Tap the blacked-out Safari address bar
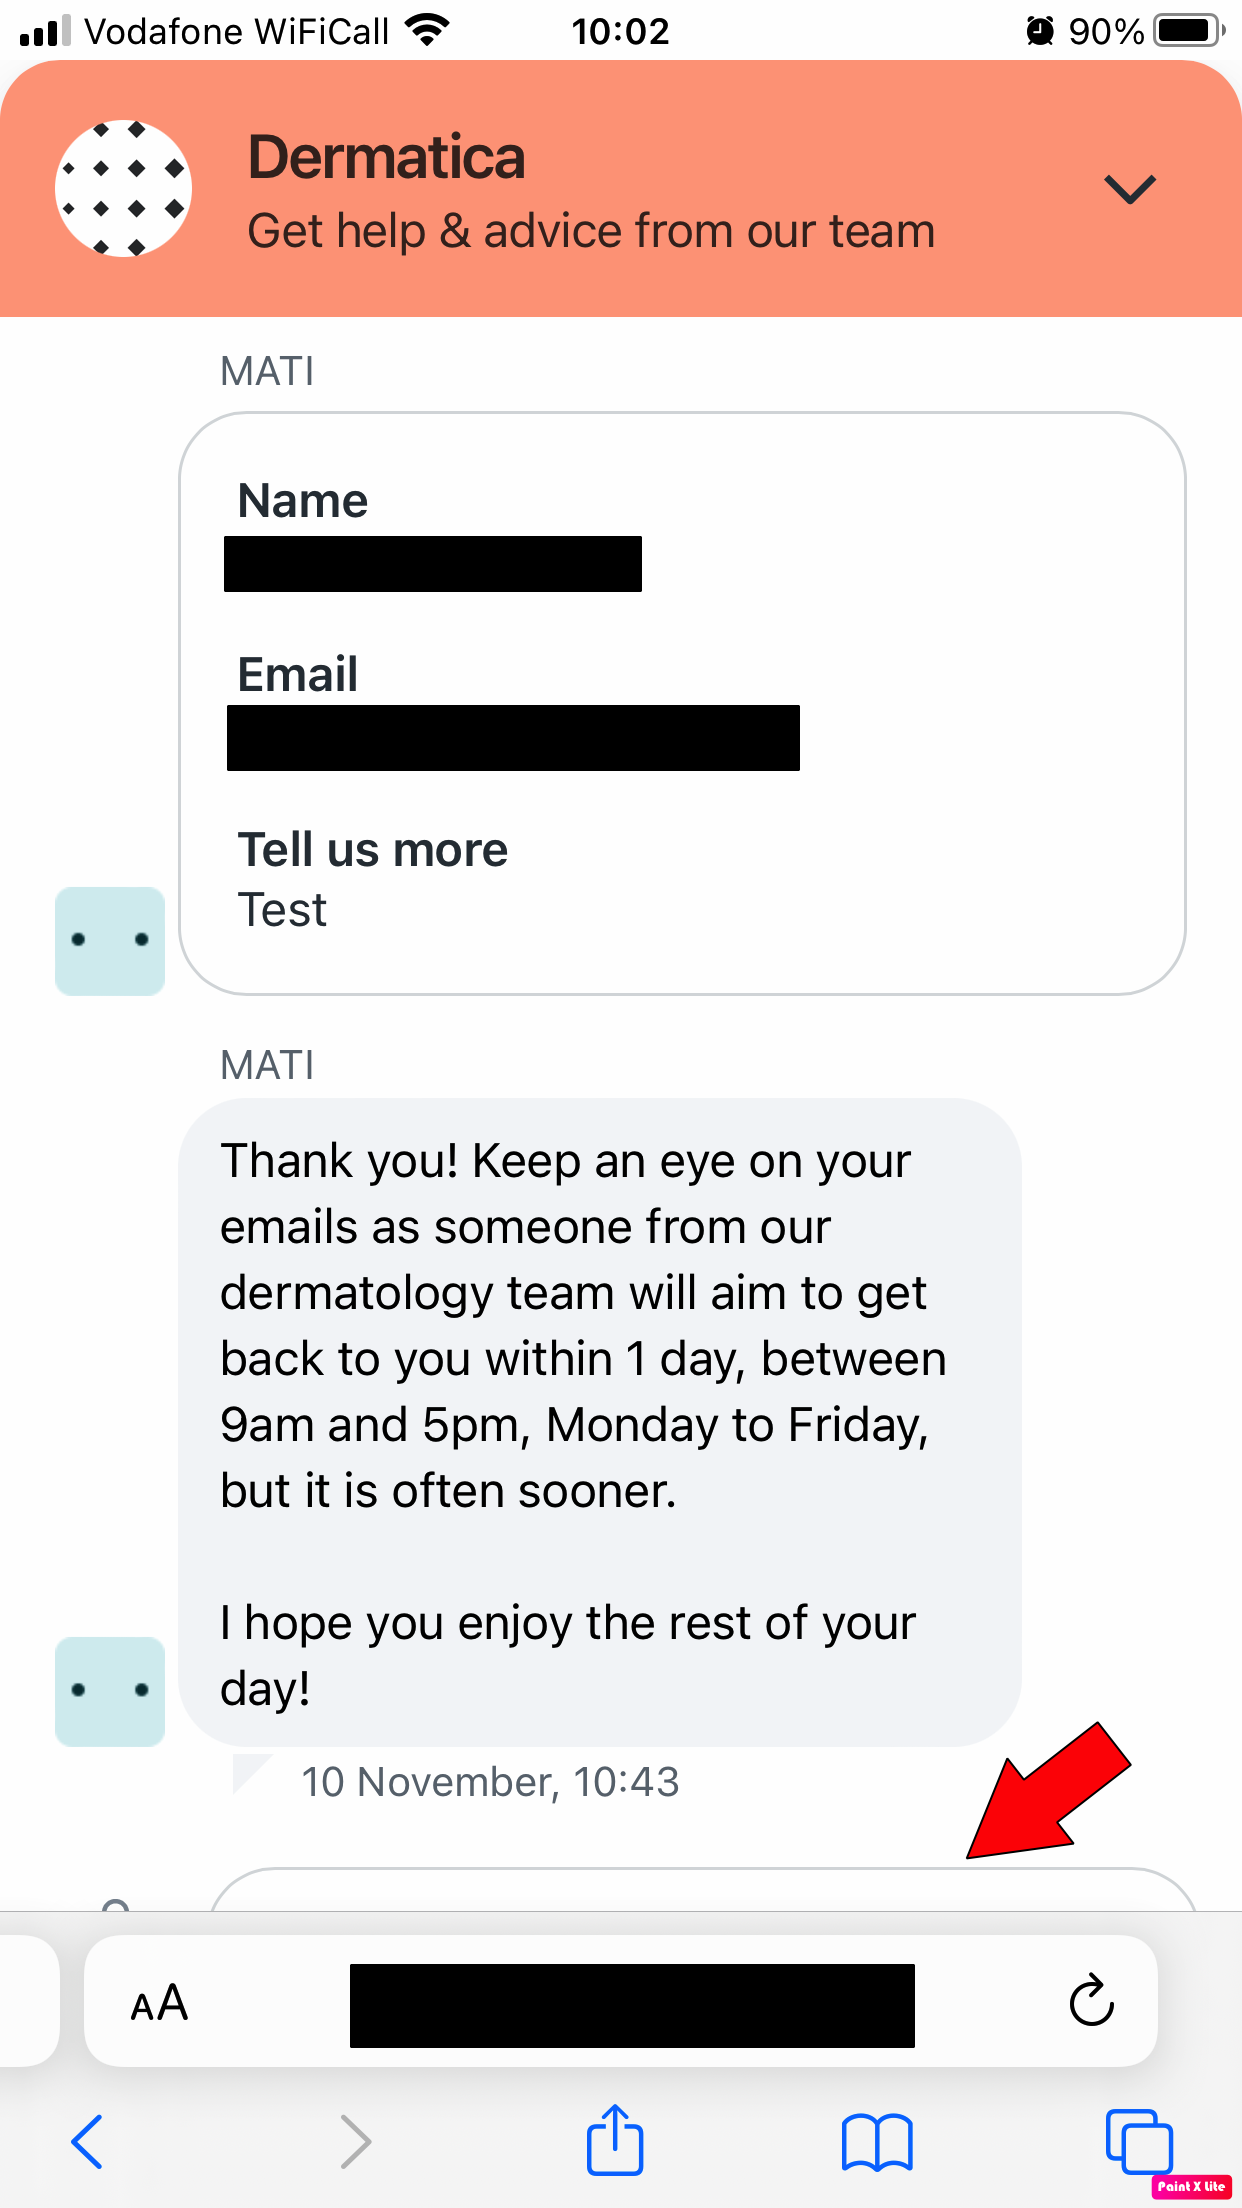Image resolution: width=1242 pixels, height=2208 pixels. pos(632,2005)
